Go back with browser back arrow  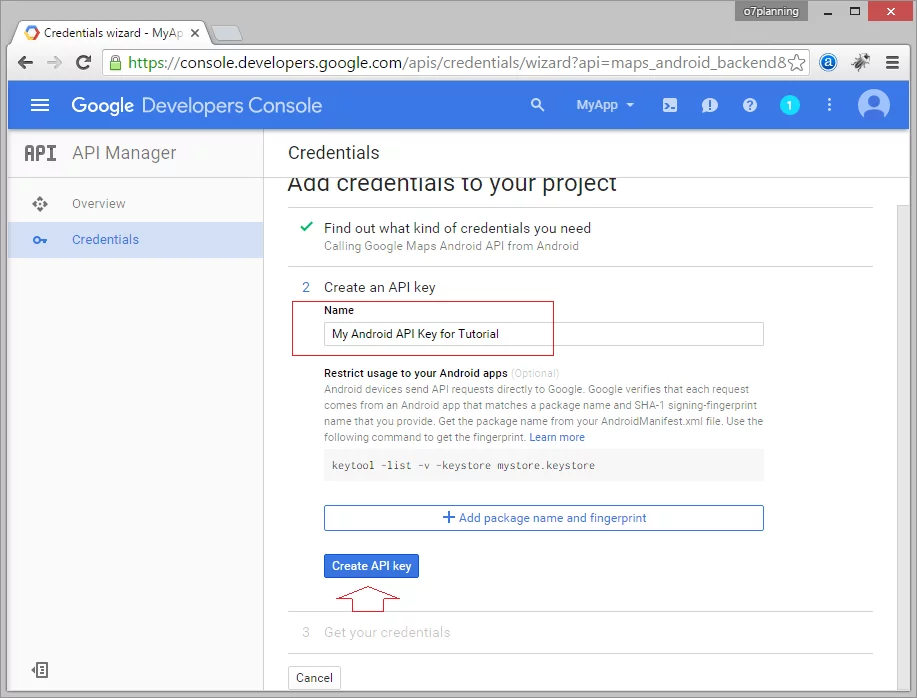point(25,63)
